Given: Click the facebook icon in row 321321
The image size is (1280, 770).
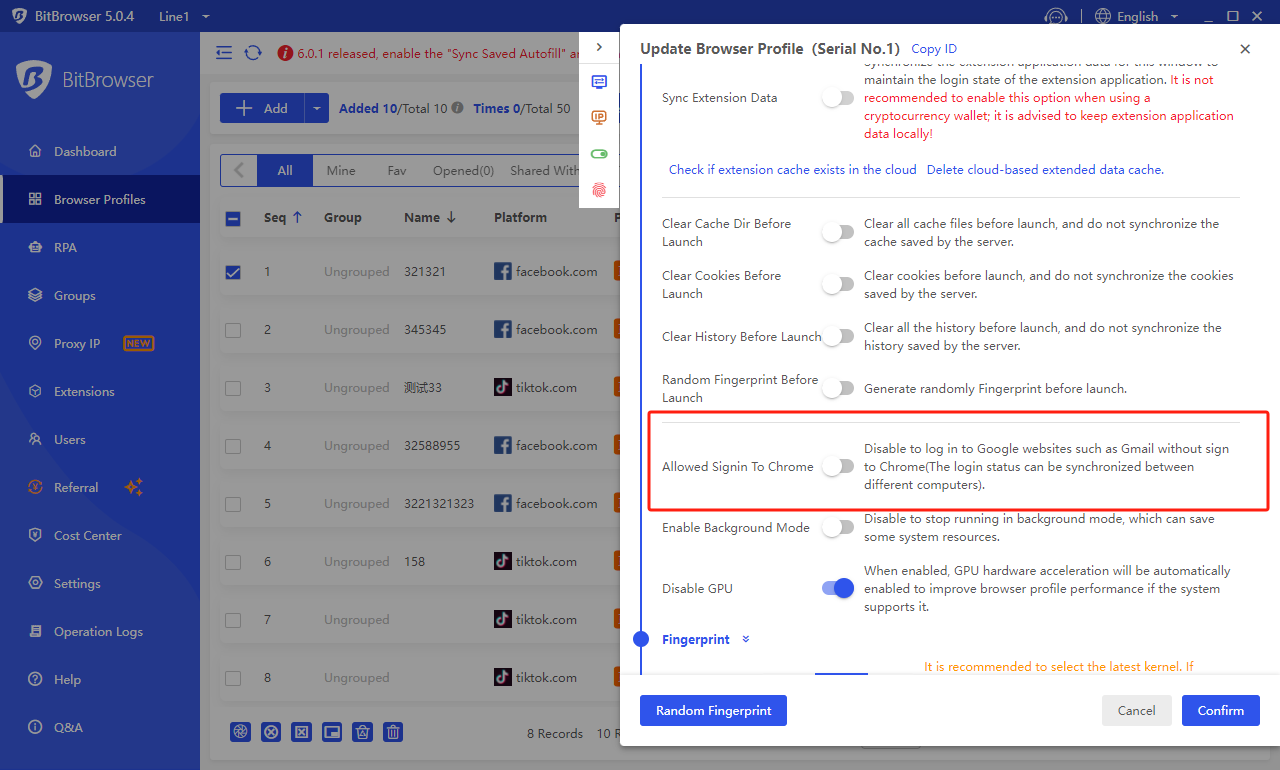Looking at the screenshot, I should (x=503, y=271).
